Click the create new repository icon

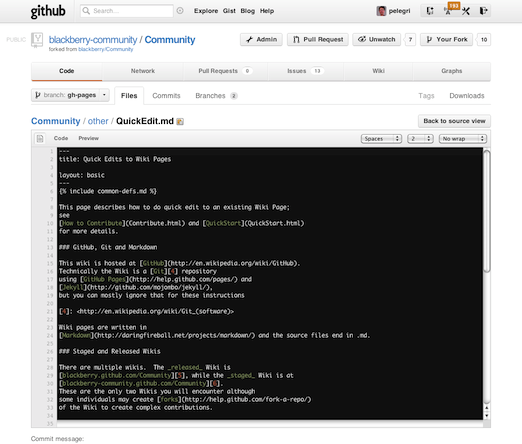(430, 11)
